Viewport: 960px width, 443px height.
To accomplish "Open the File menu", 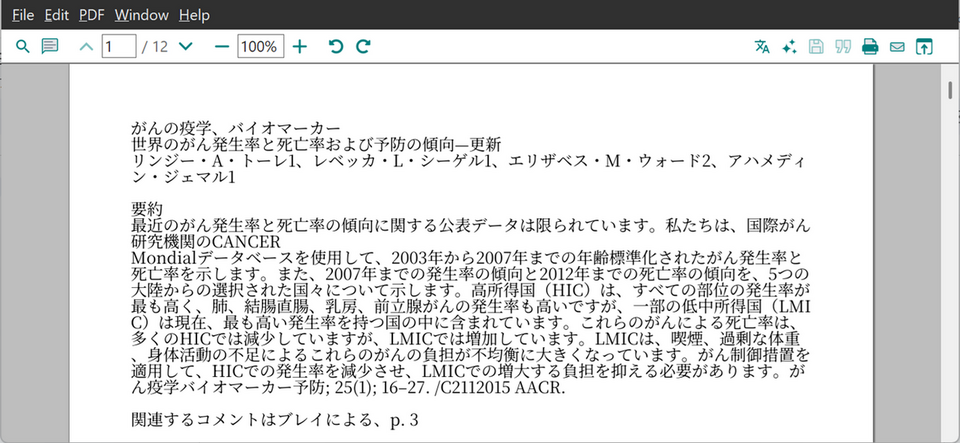I will tap(23, 15).
